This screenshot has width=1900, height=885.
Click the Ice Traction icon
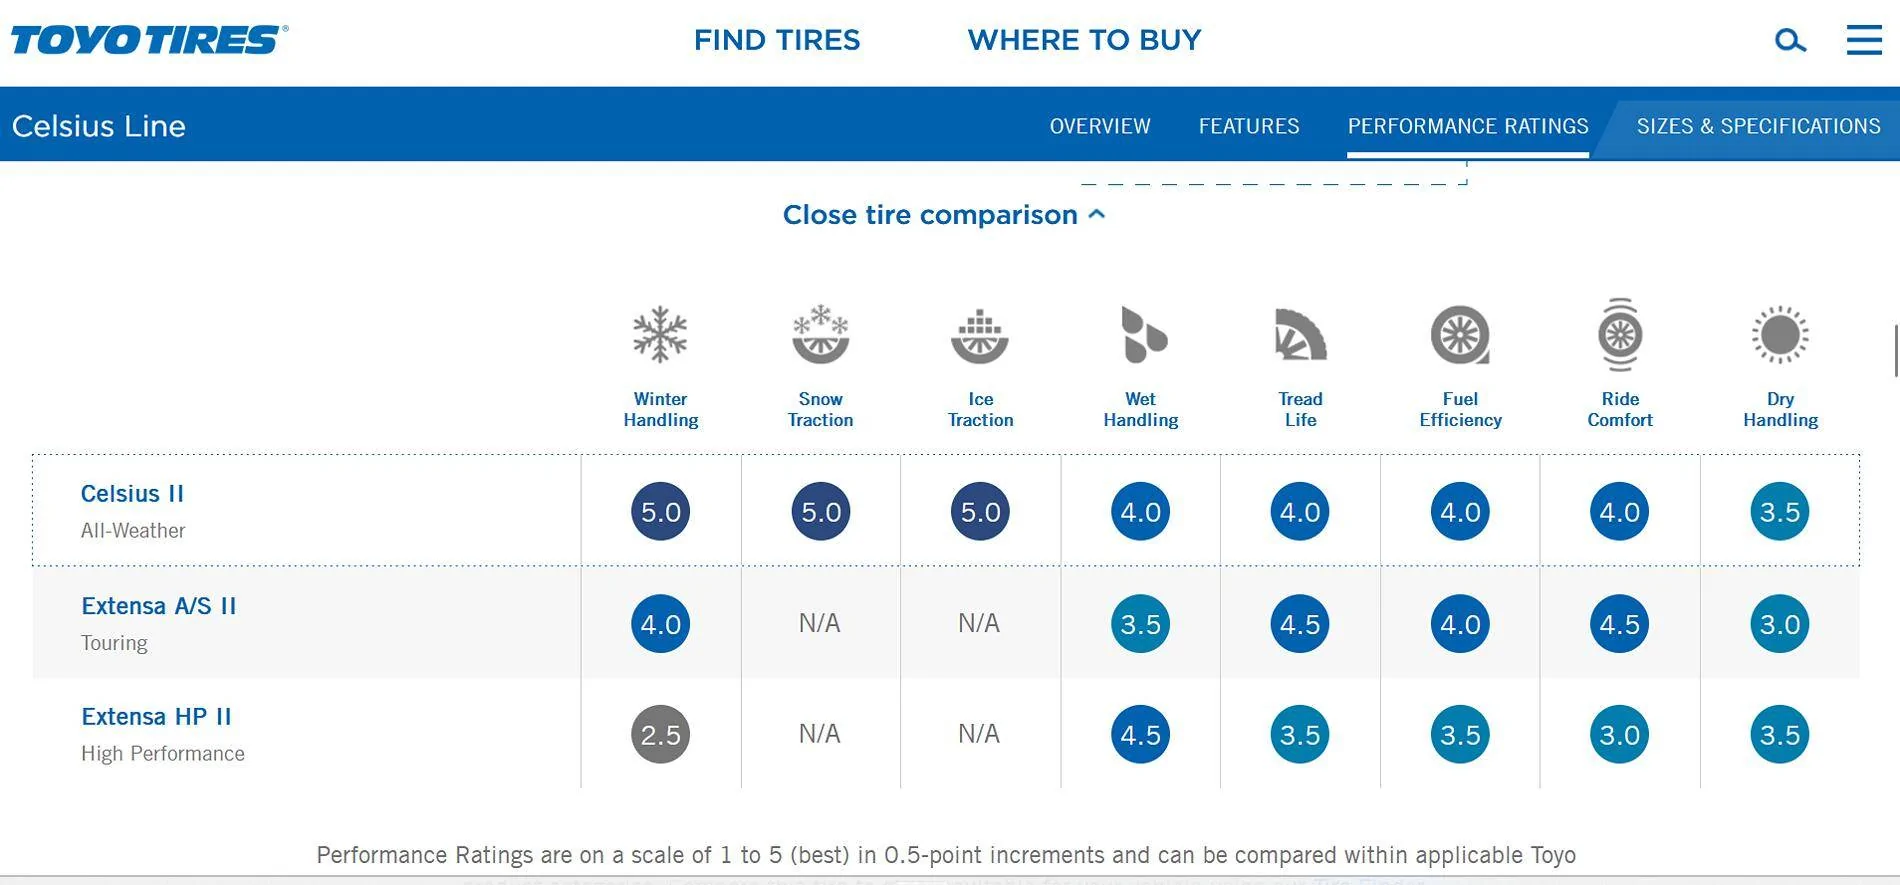[980, 335]
